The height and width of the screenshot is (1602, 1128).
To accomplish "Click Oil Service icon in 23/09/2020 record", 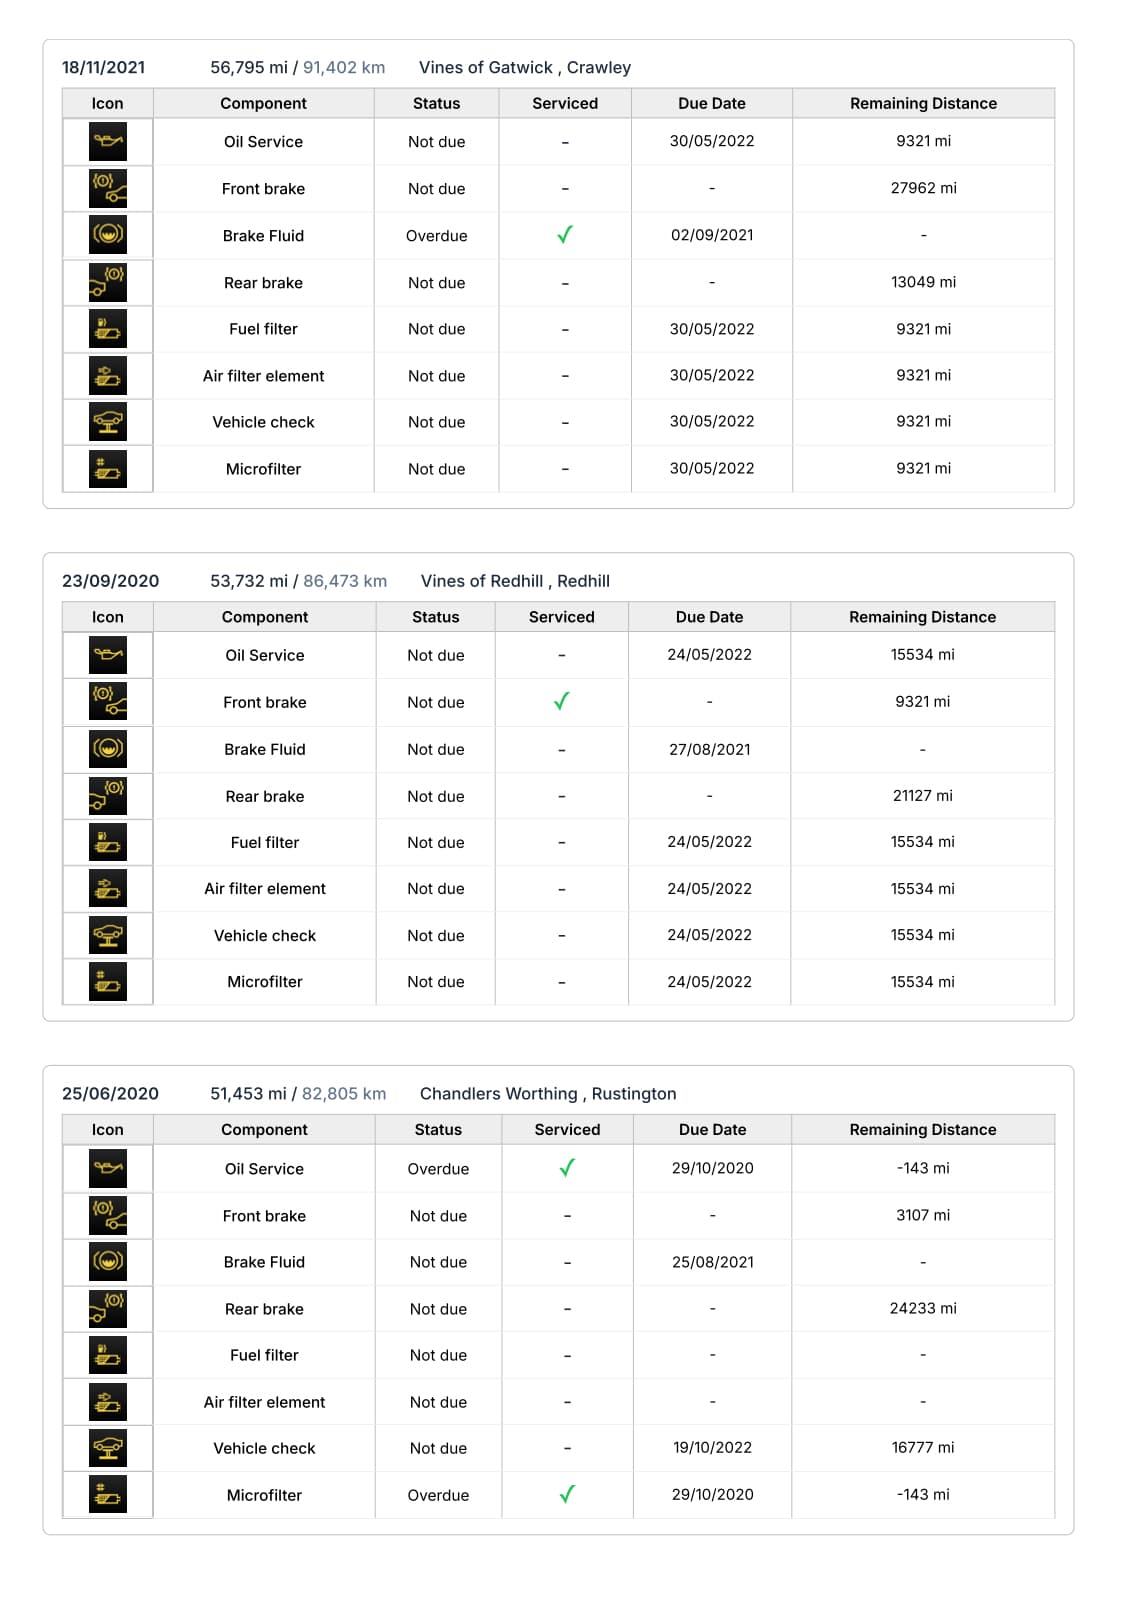I will click(x=108, y=656).
